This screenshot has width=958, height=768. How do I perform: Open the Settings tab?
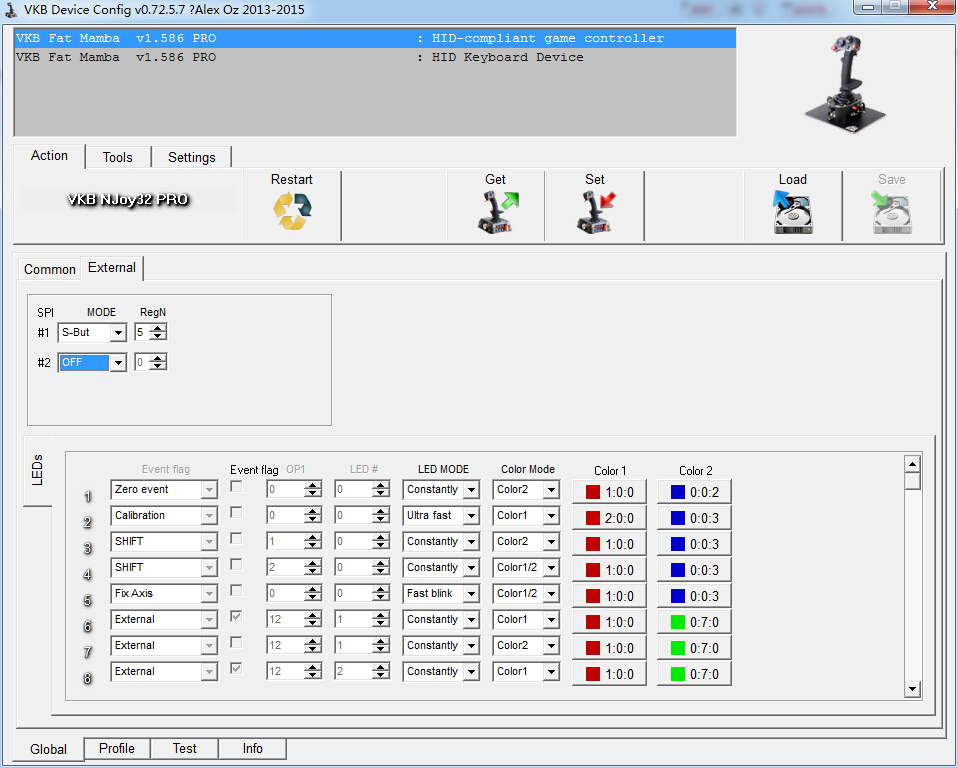[191, 158]
